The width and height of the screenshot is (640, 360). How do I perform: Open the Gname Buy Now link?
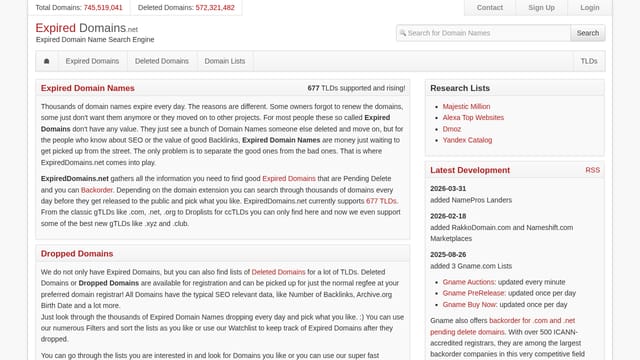tap(470, 304)
